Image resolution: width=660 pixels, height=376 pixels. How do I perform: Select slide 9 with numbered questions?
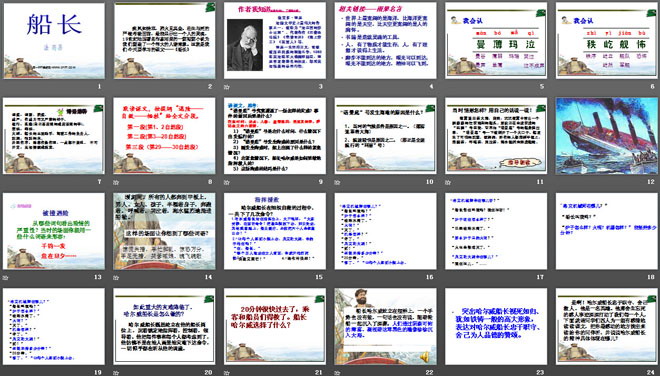[x=275, y=136]
